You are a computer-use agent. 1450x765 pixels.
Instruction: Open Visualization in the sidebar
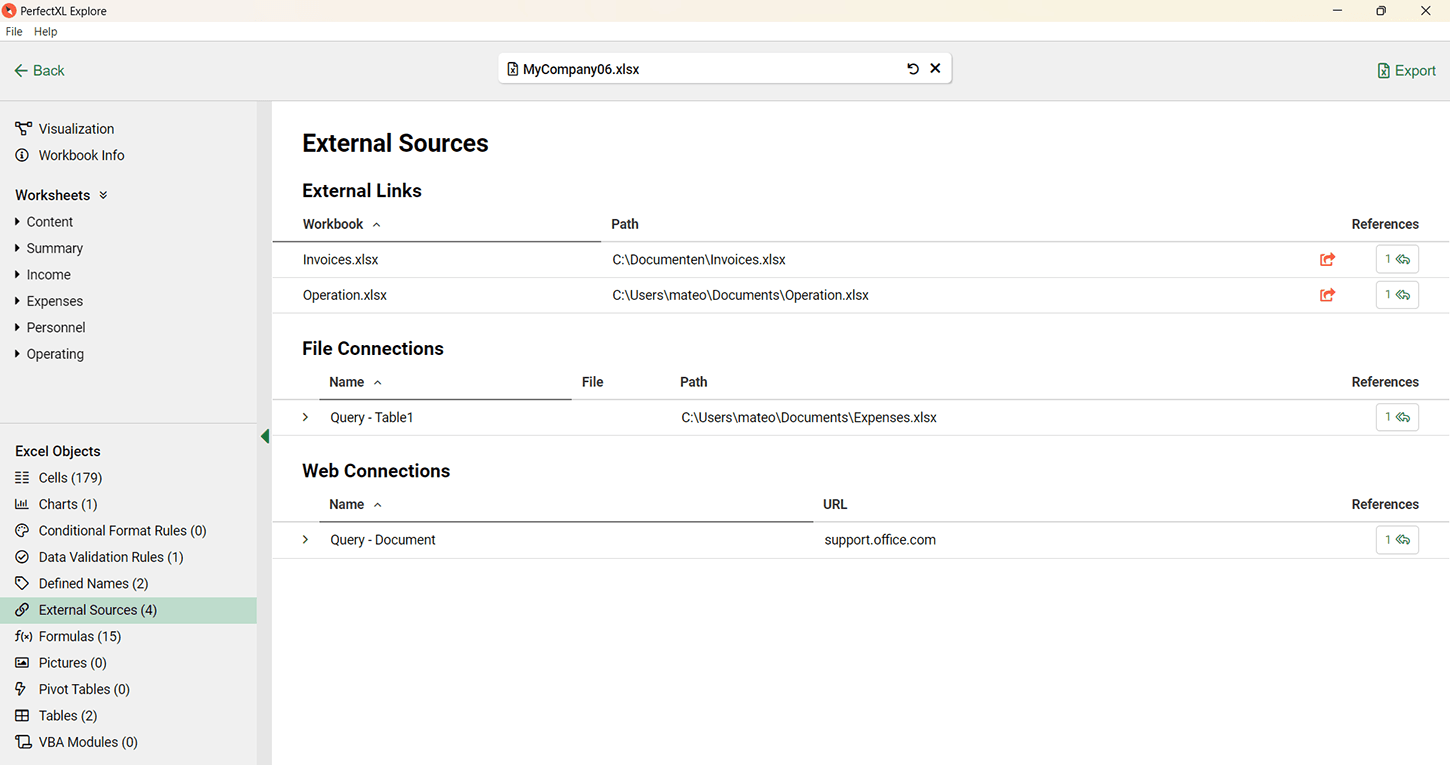point(76,129)
